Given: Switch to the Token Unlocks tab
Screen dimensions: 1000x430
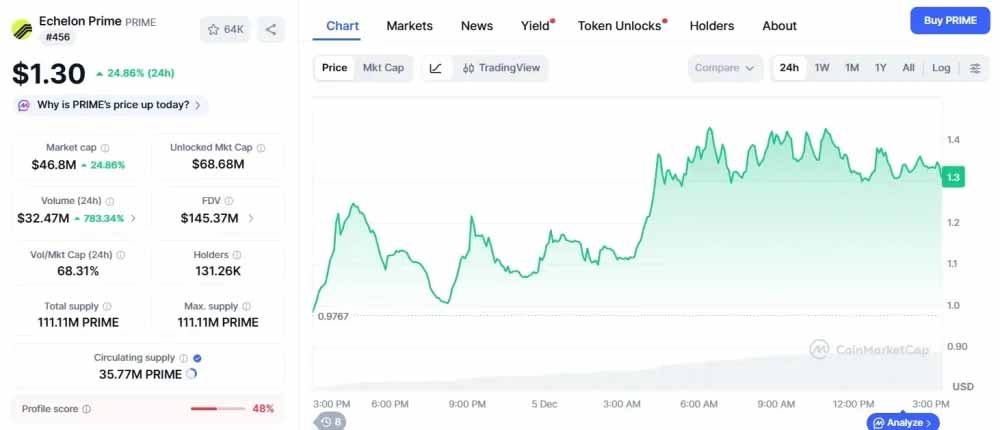Looking at the screenshot, I should coord(620,26).
